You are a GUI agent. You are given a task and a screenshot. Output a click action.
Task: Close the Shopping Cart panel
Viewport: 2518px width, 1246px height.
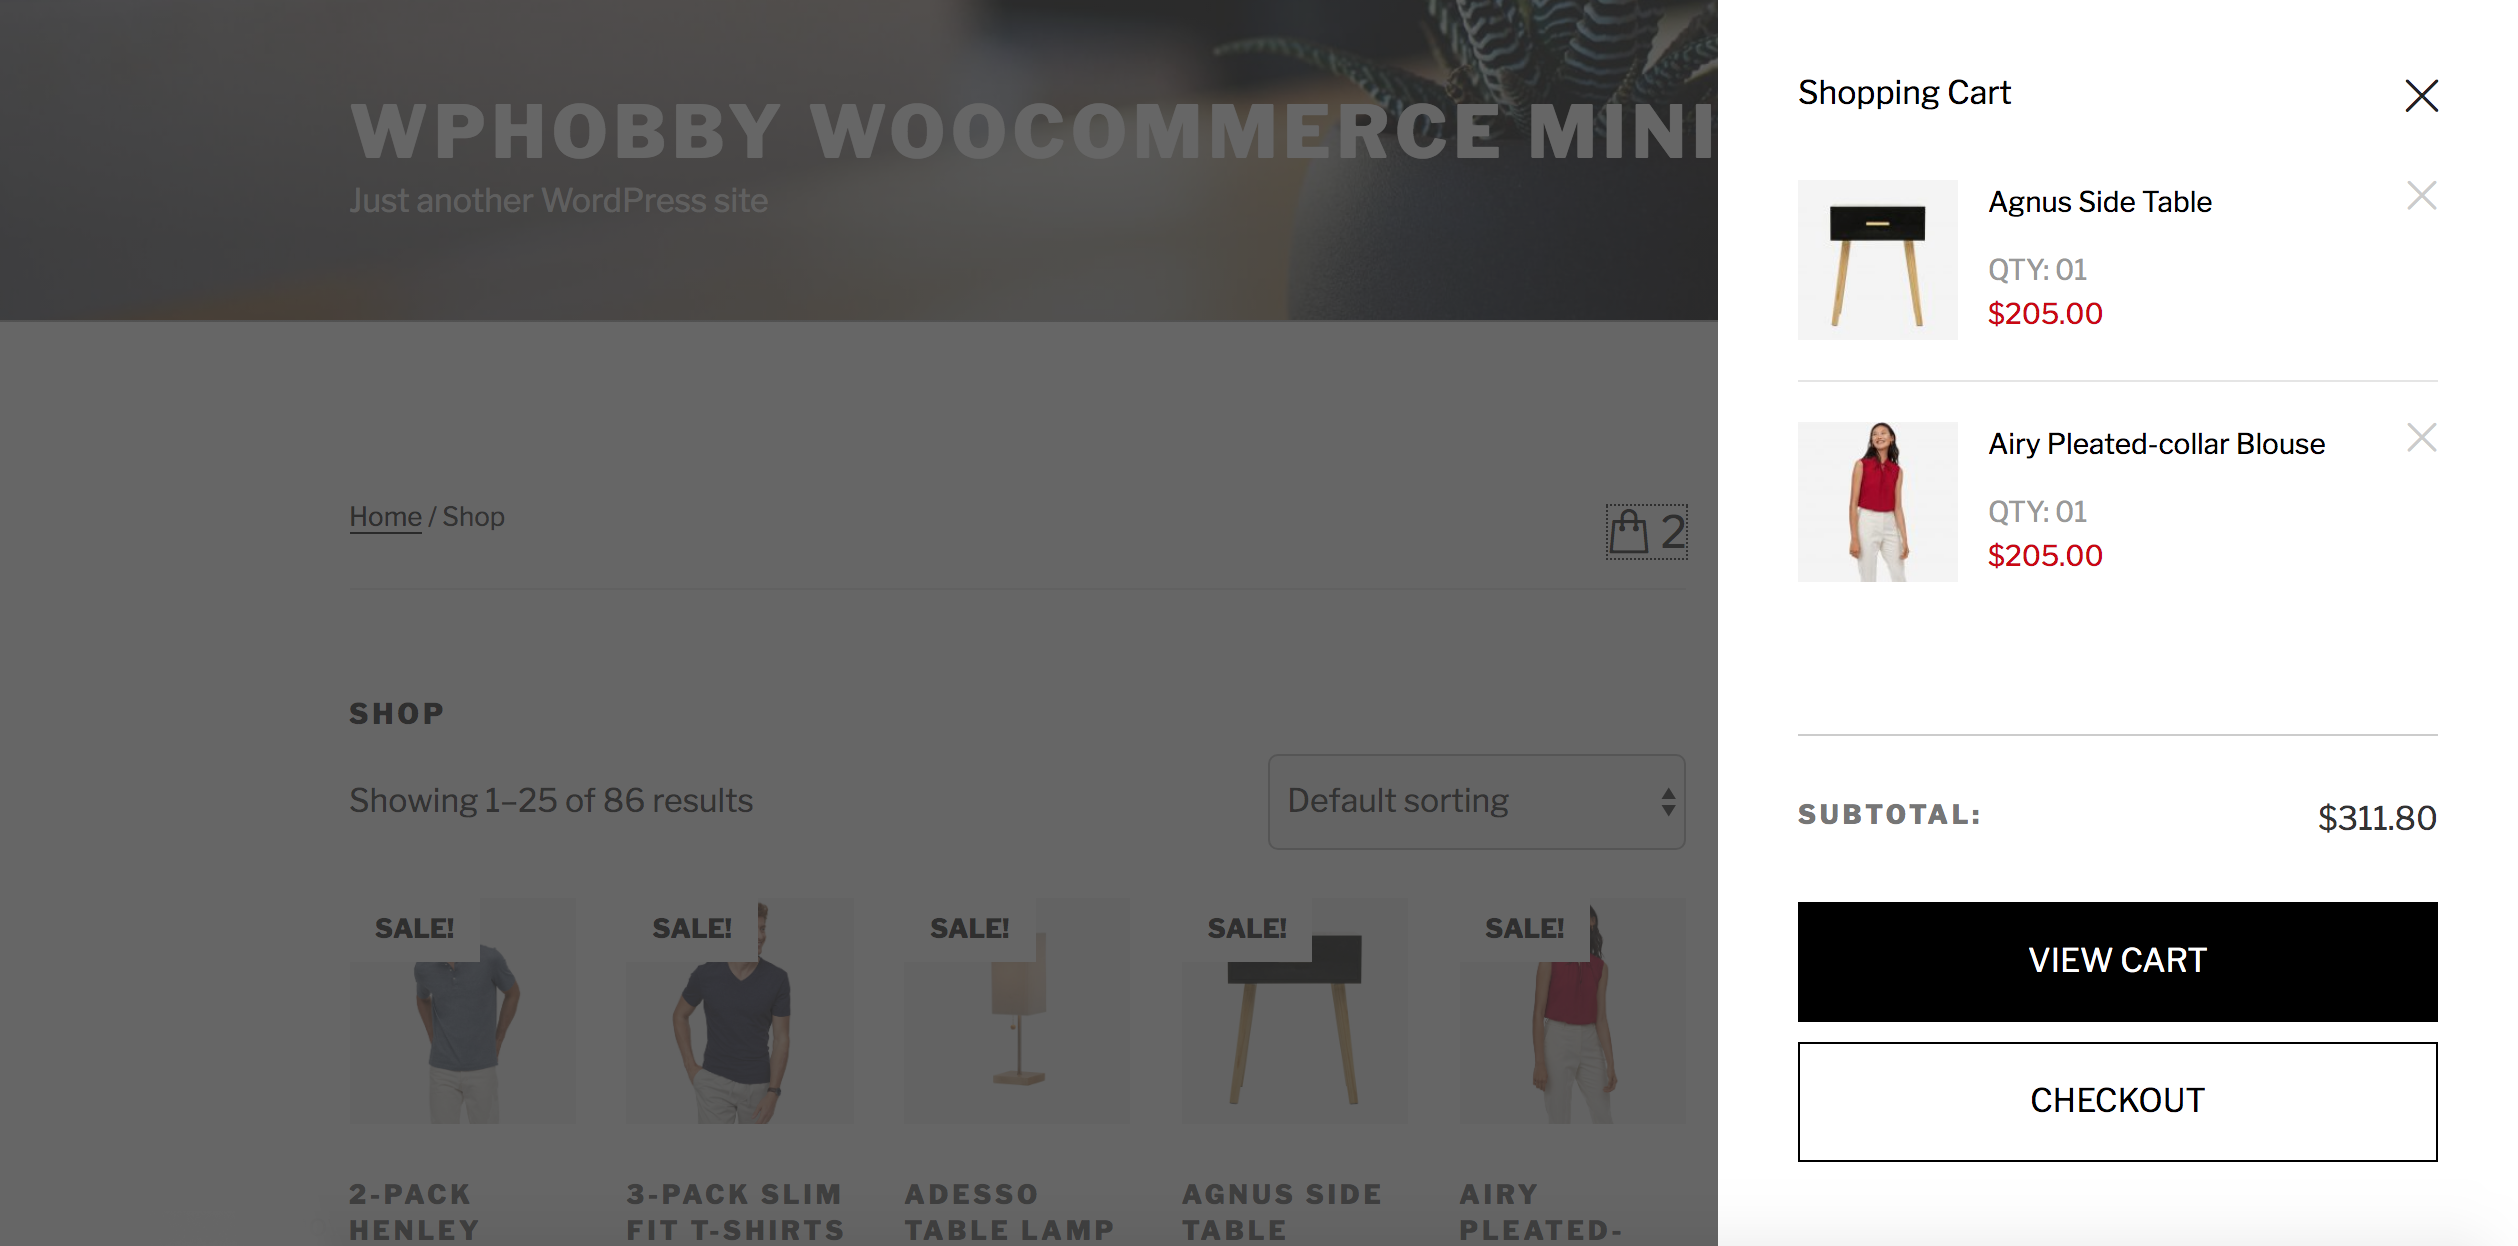[2421, 96]
